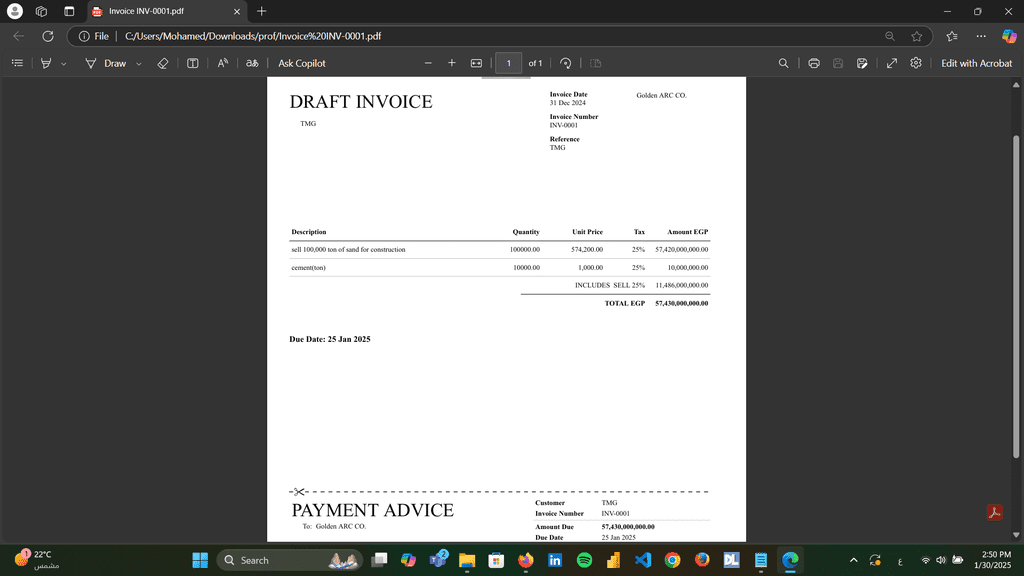Rotate the PDF page
The height and width of the screenshot is (576, 1024).
point(566,63)
